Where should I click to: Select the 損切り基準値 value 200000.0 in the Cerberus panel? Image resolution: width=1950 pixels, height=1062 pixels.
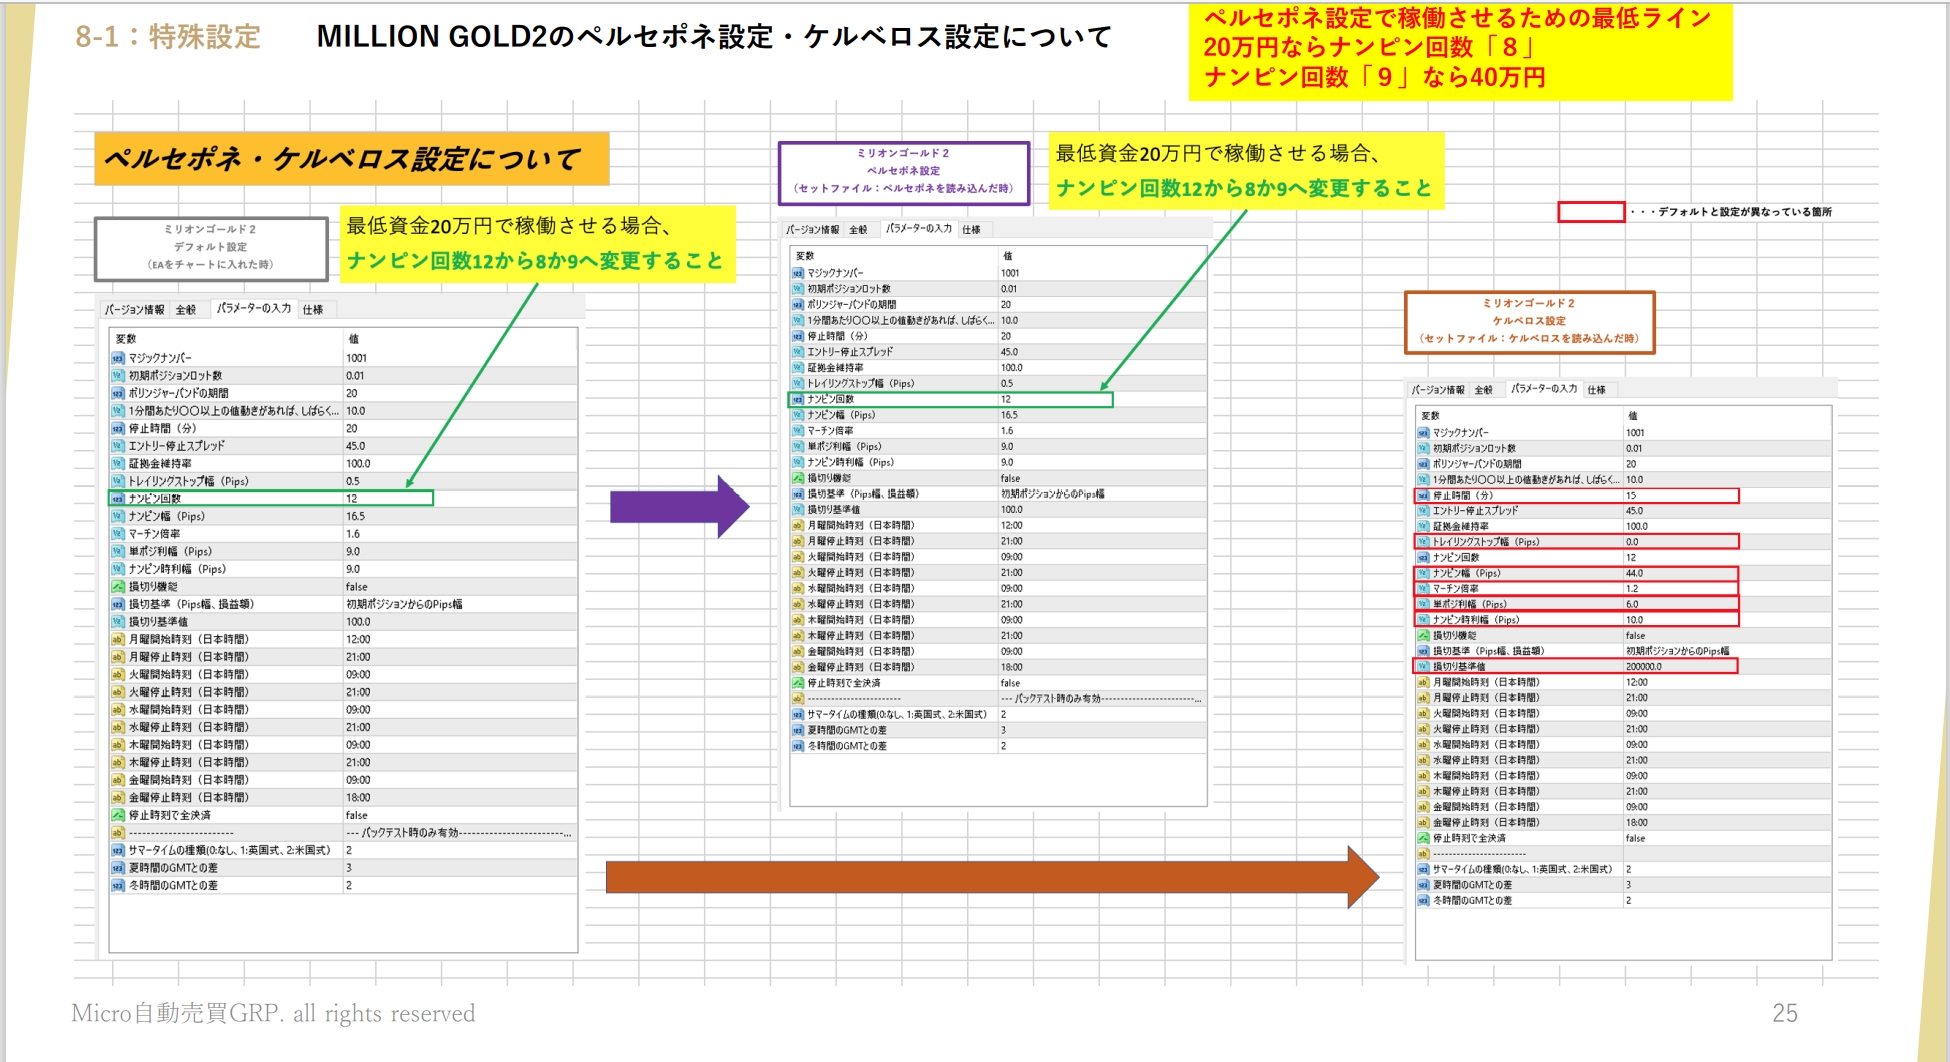[1644, 667]
